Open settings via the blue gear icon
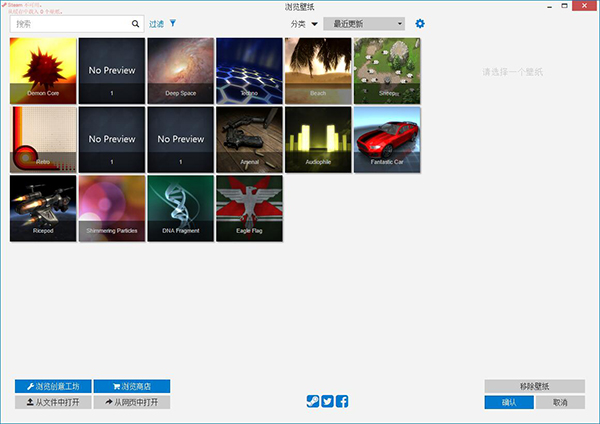Viewport: 600px width, 424px height. point(420,24)
